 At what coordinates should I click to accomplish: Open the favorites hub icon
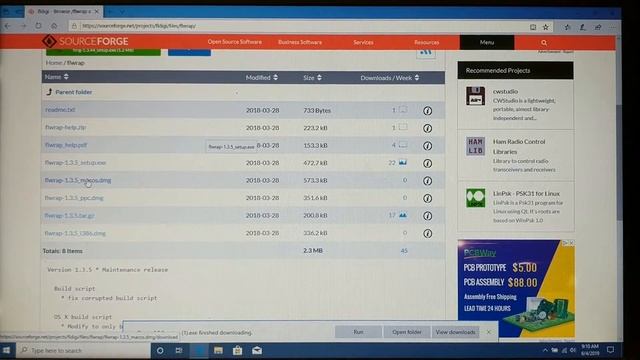click(x=567, y=27)
